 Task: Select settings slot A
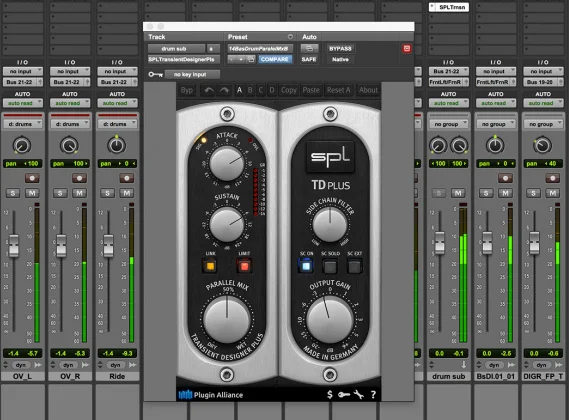(x=239, y=90)
